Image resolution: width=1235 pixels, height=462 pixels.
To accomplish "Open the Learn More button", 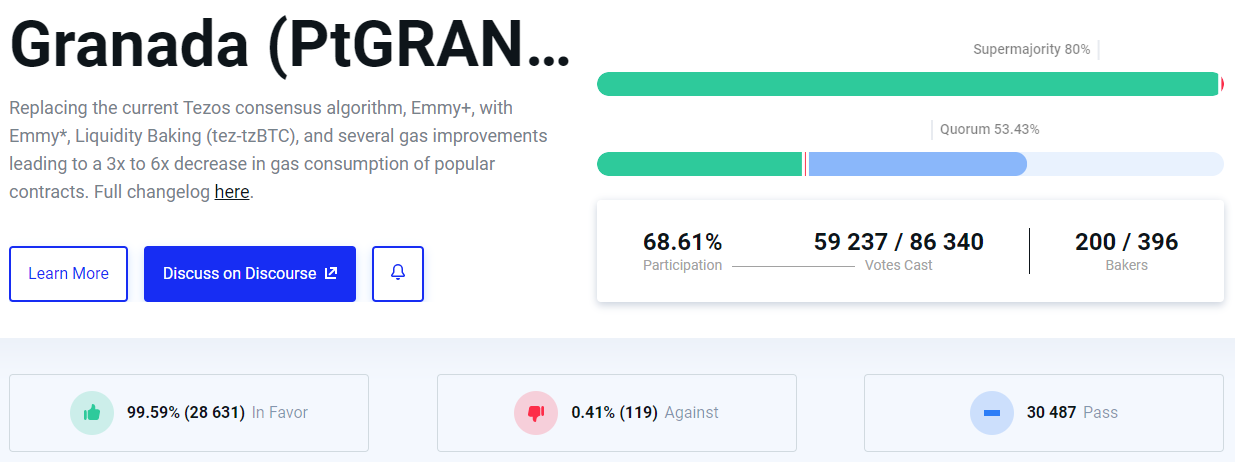I will tap(68, 273).
